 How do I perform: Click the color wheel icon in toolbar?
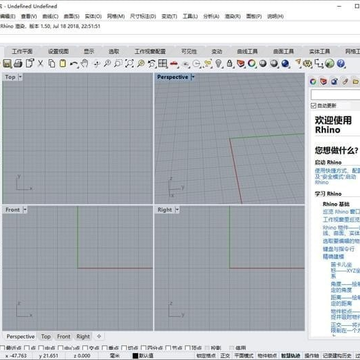coord(252,63)
